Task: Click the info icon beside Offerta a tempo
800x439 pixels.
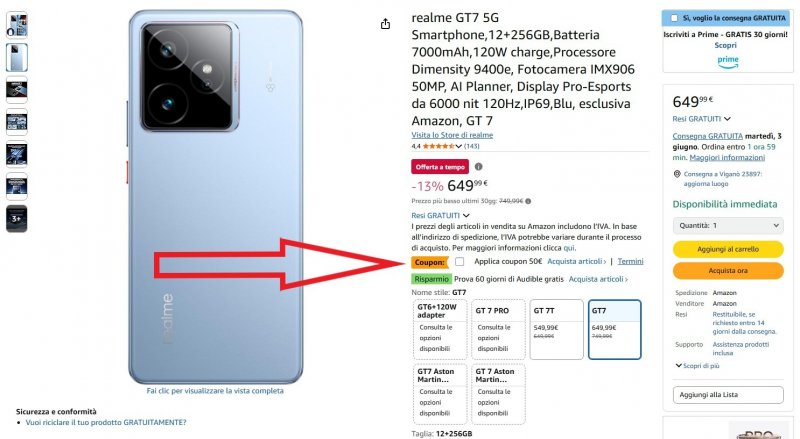Action: (479, 166)
